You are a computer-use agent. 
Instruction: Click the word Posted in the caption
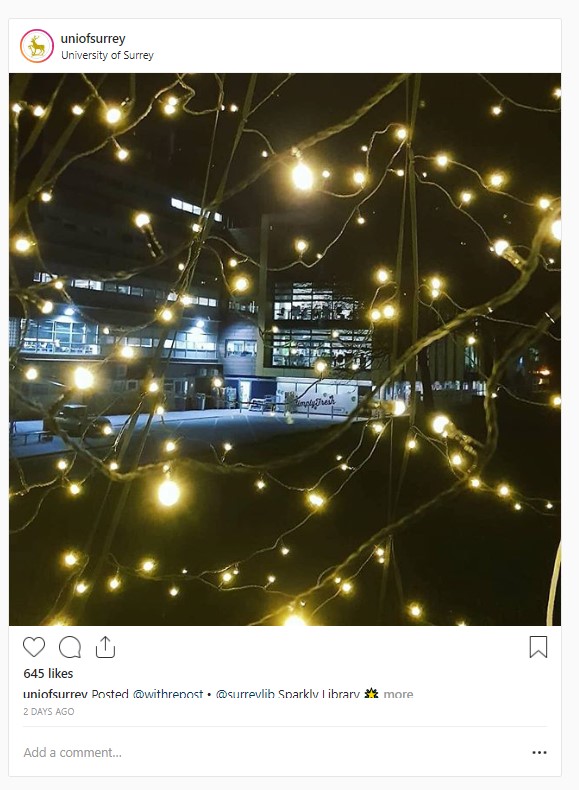point(110,694)
